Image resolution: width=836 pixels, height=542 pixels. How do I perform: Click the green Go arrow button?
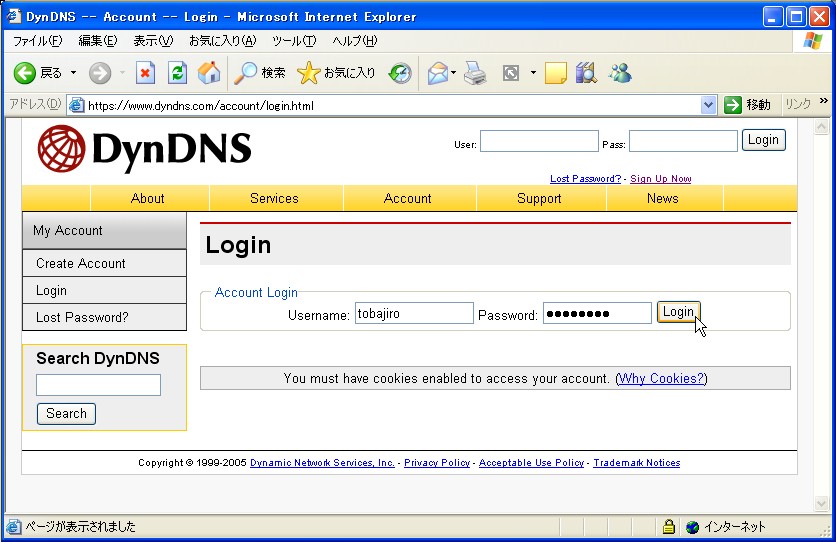pos(733,105)
